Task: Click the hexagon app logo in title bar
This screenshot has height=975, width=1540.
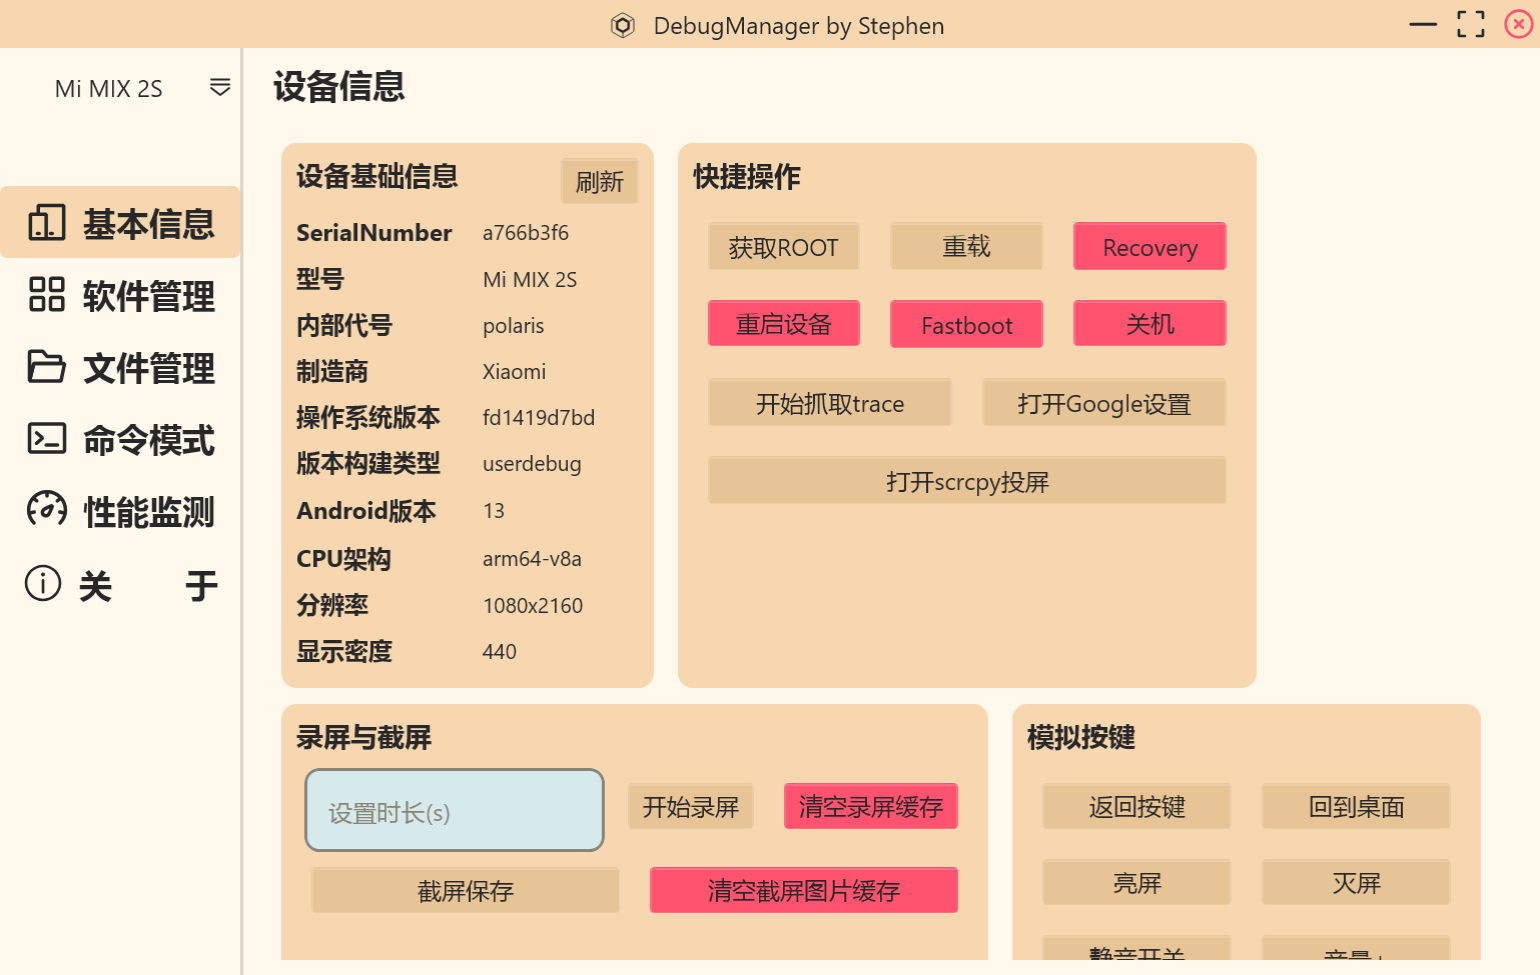Action: (623, 25)
